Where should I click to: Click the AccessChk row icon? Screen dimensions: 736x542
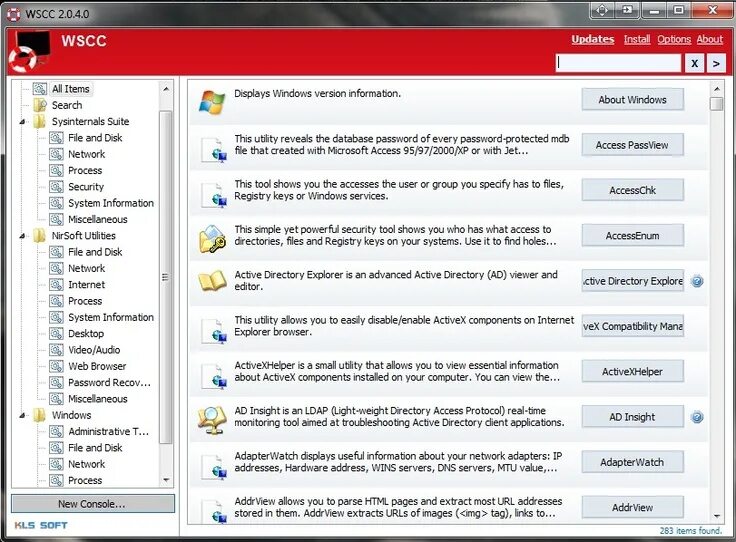214,195
